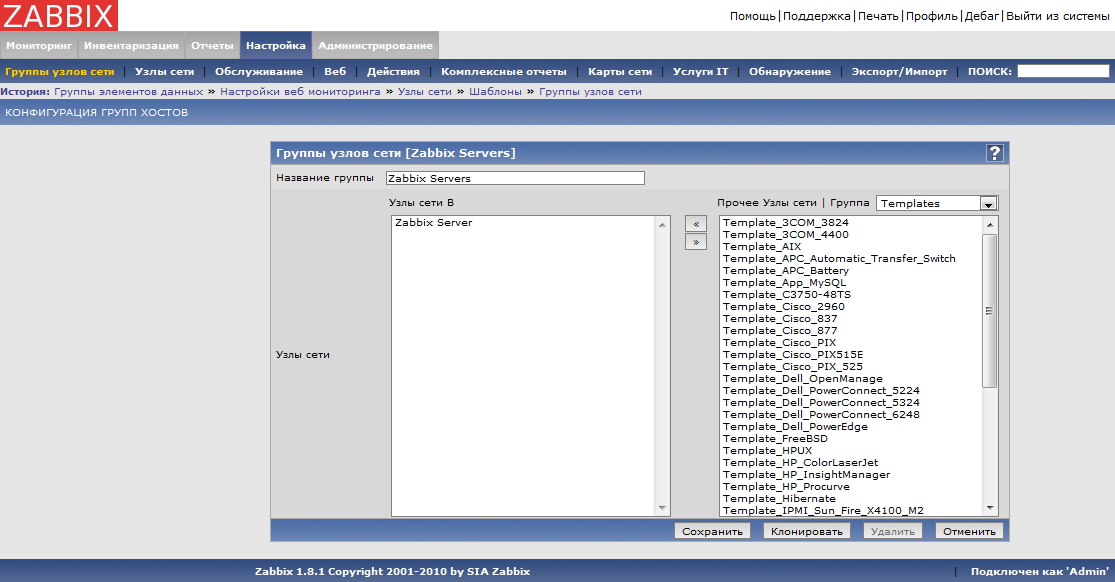
Task: Open Экспорт/Импорт submenu item
Action: click(900, 72)
